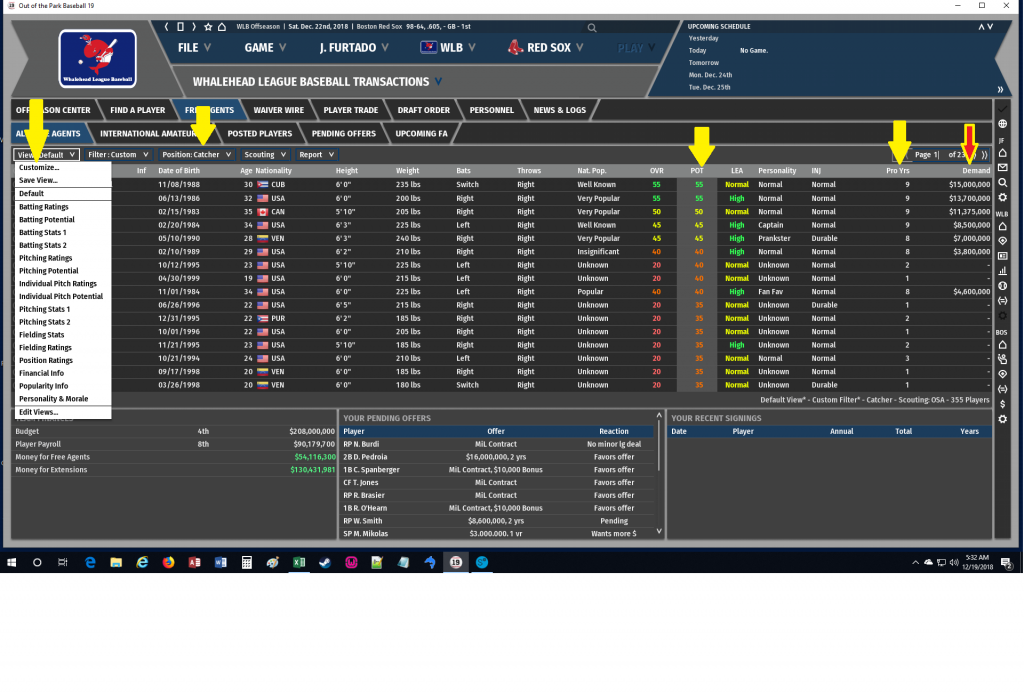
Task: Sort by the Date of Birth column header
Action: (x=179, y=171)
